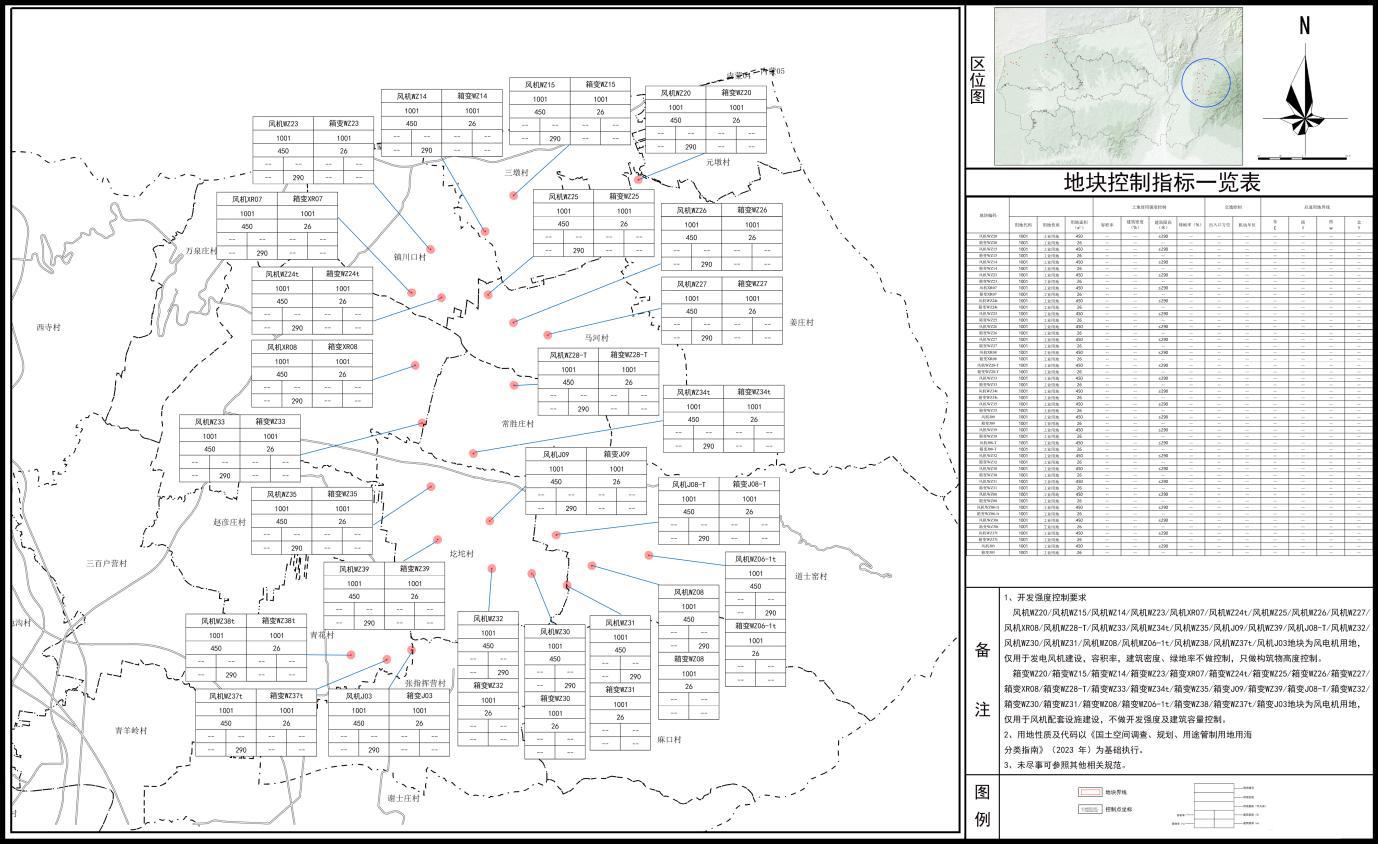1378x844 pixels.
Task: Select the 箱变WZ25 label header
Action: tap(623, 197)
